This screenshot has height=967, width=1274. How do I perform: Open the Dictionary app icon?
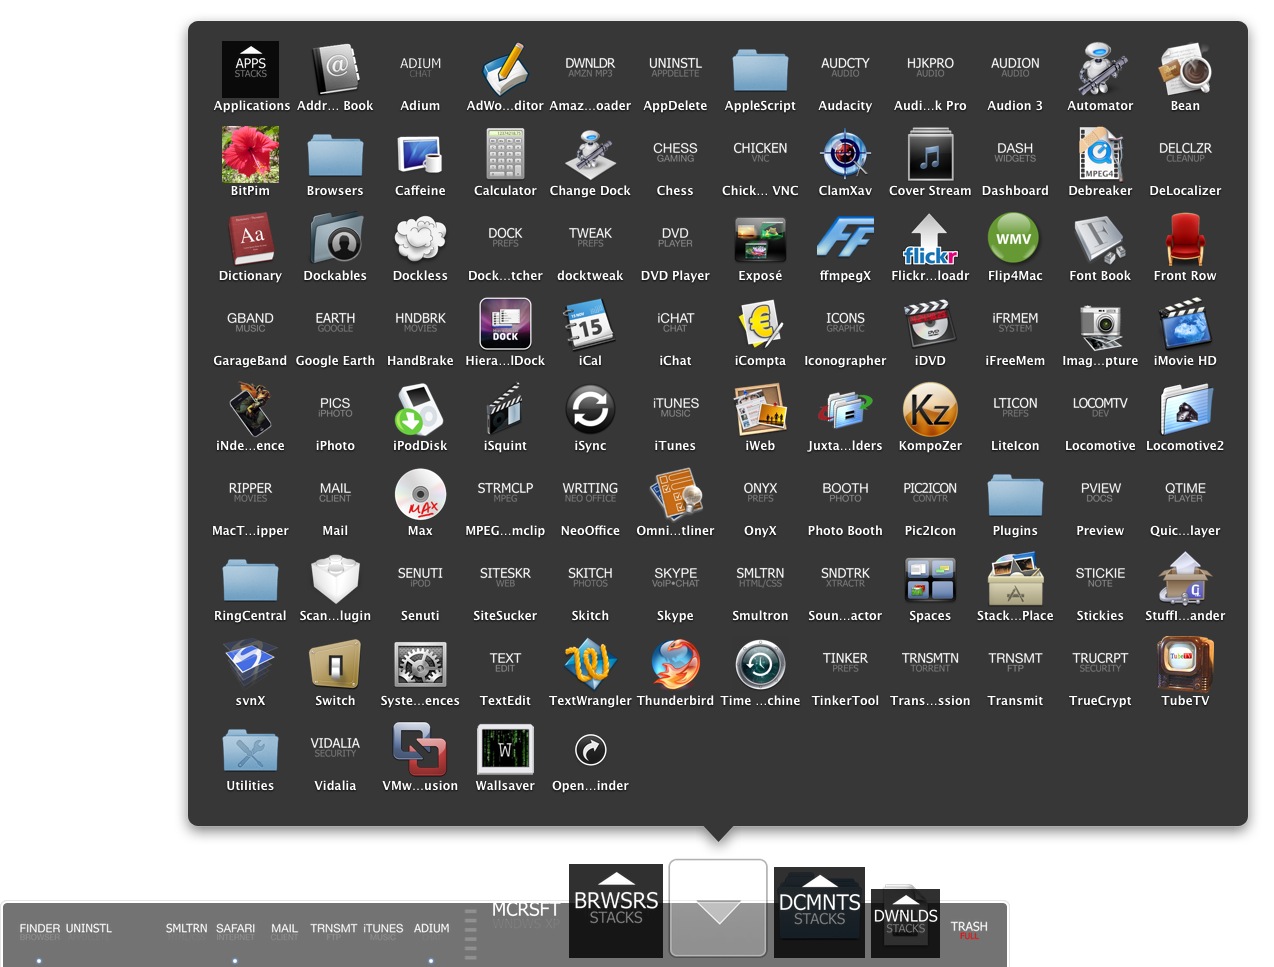click(x=250, y=239)
